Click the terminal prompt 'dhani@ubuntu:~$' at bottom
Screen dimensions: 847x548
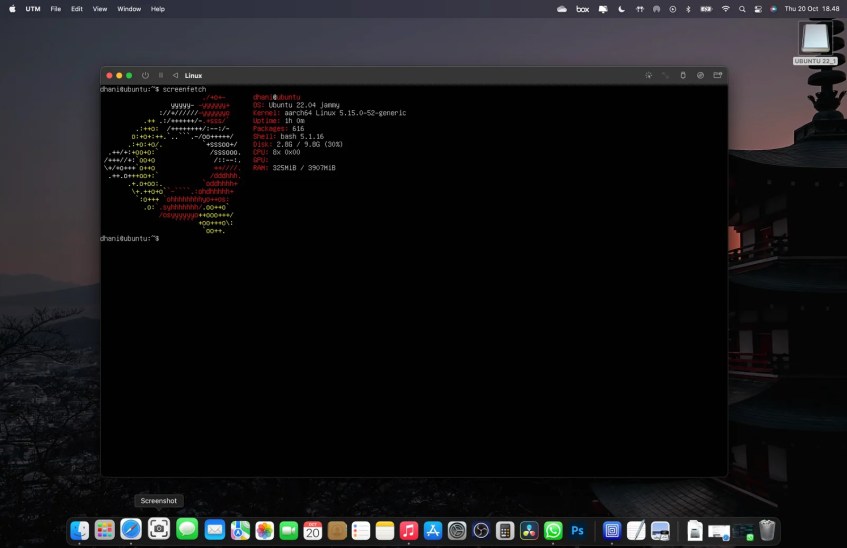[x=130, y=238]
